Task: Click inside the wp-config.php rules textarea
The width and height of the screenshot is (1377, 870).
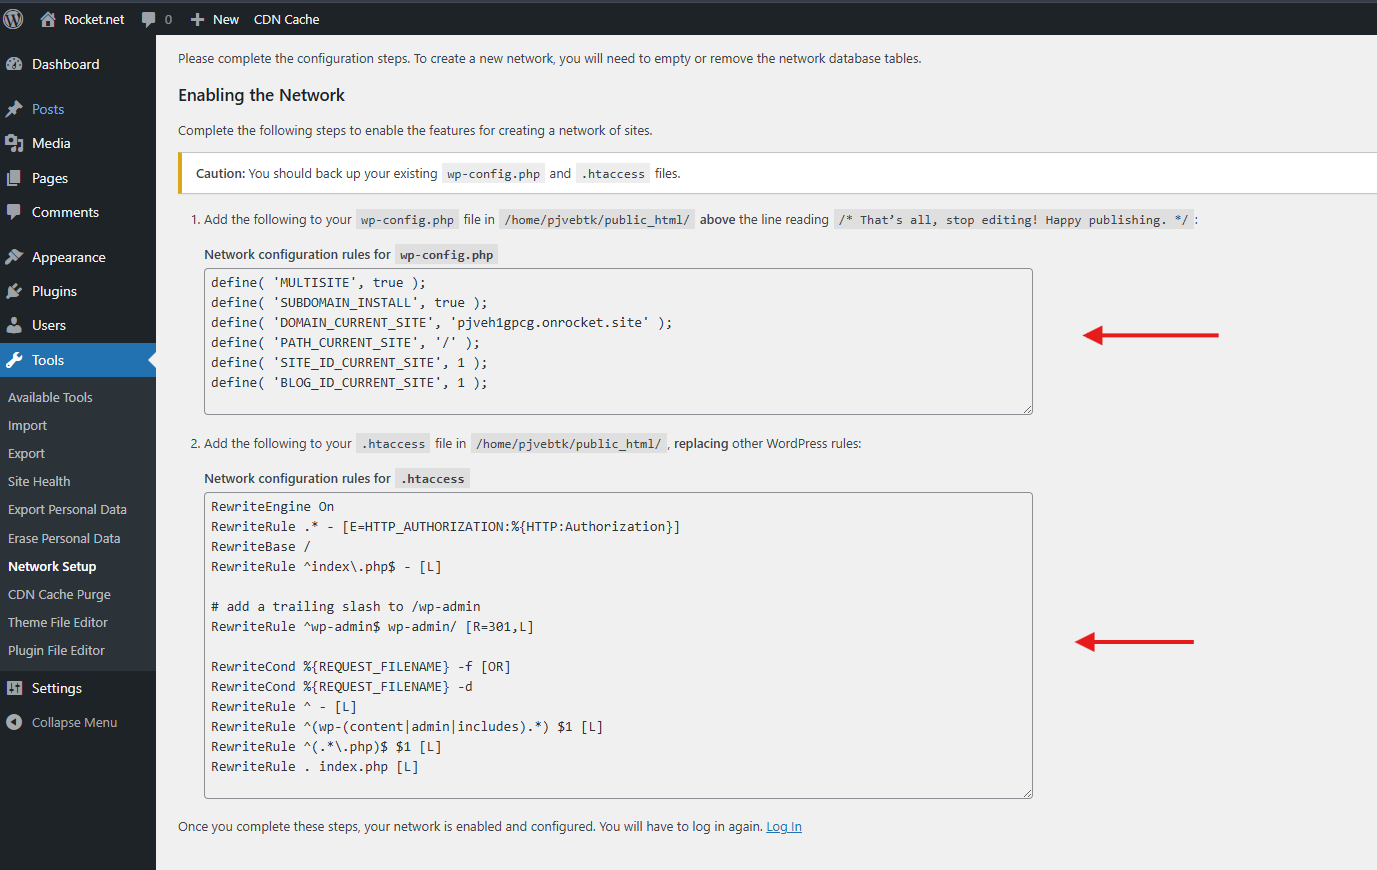Action: coord(618,341)
